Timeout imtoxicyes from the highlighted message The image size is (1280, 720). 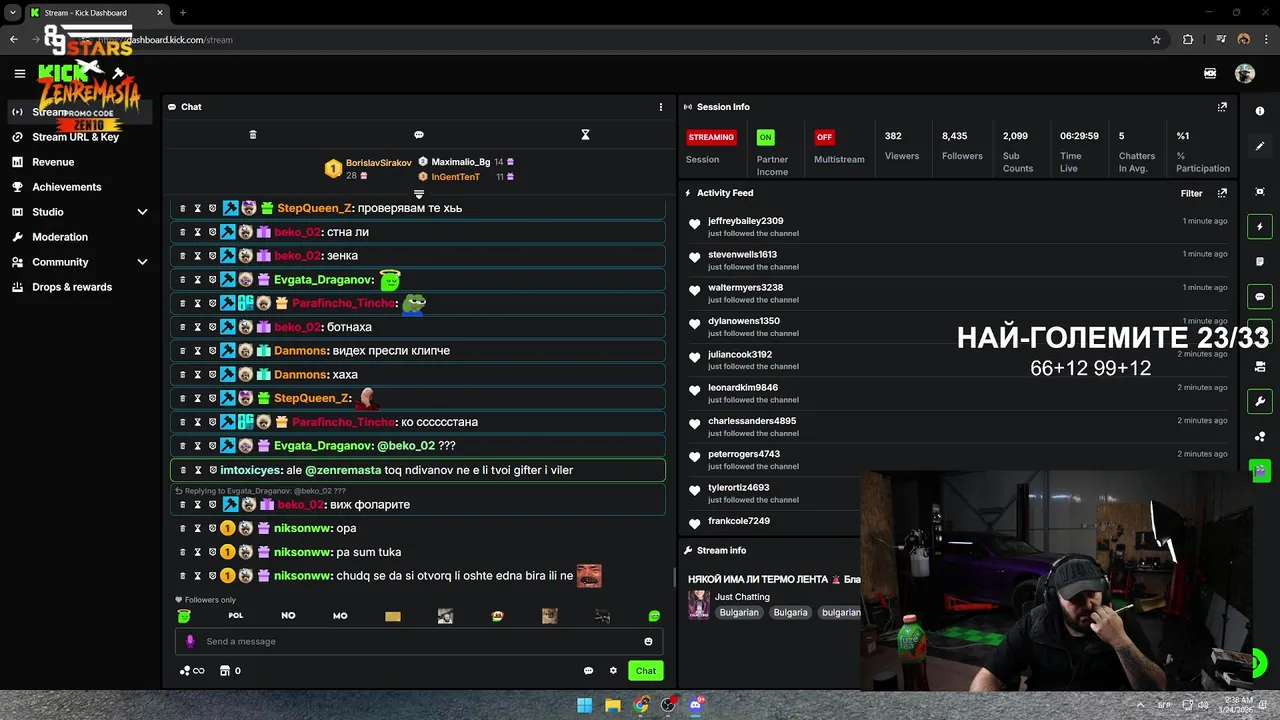tap(197, 470)
